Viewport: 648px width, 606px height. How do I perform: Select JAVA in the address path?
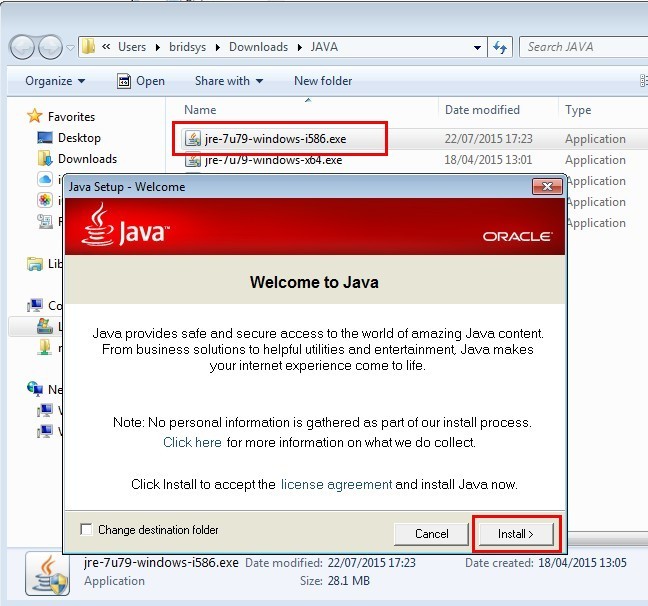click(x=324, y=47)
